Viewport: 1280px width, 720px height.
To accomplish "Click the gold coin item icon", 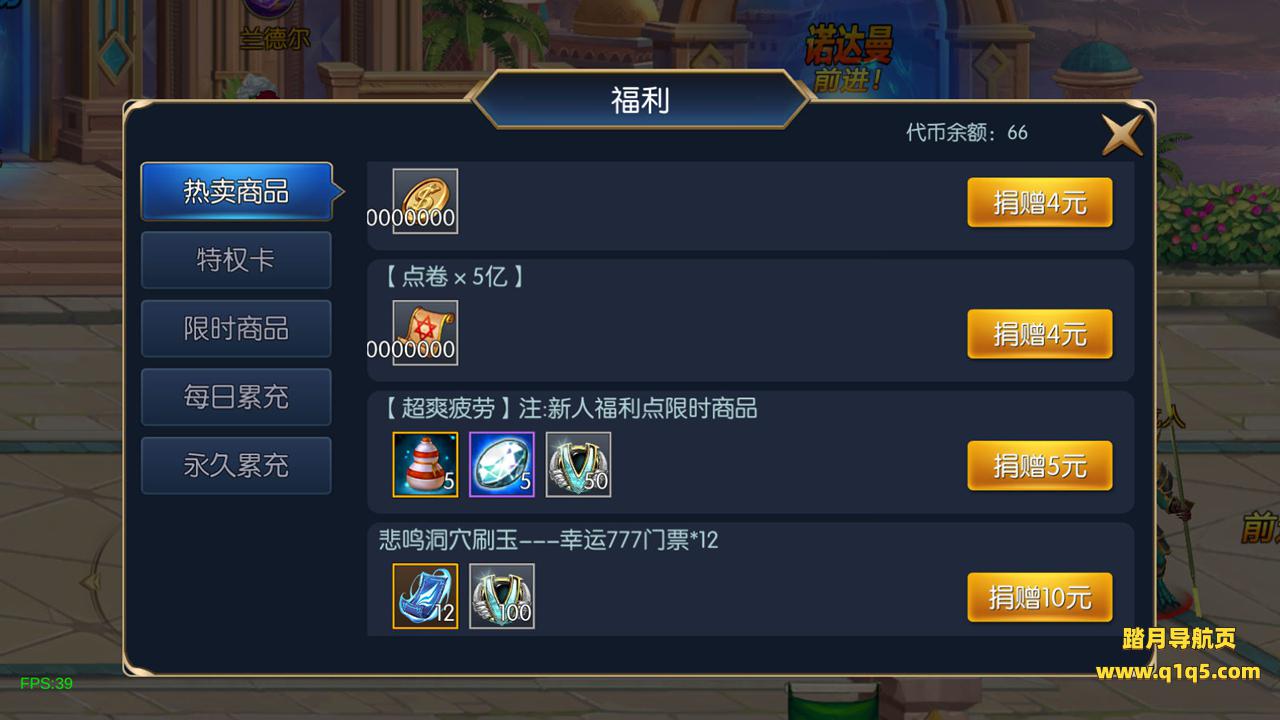I will tap(425, 201).
